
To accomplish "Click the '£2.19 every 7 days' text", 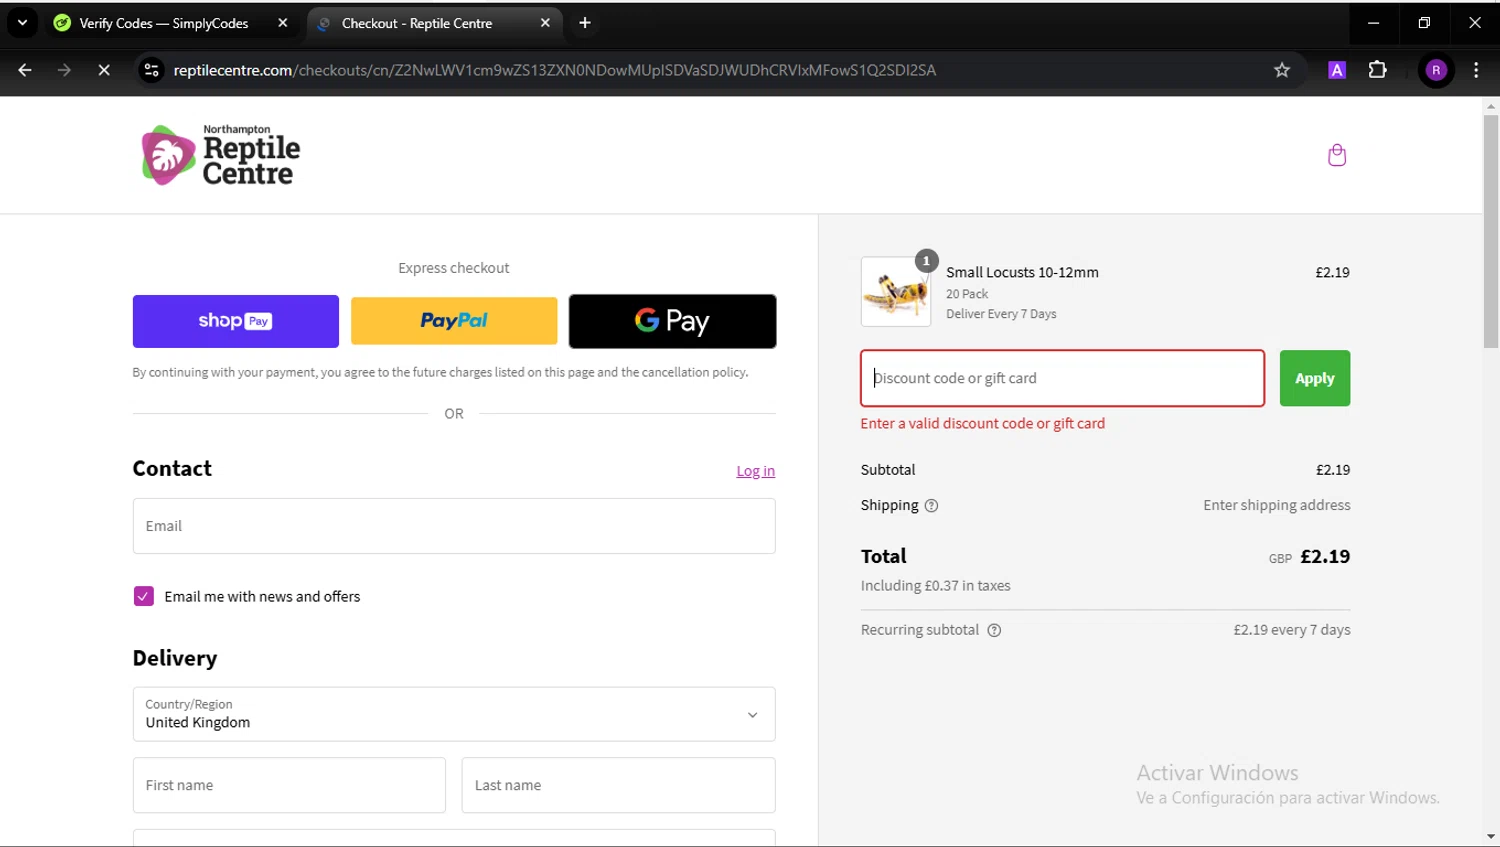I will (x=1292, y=630).
